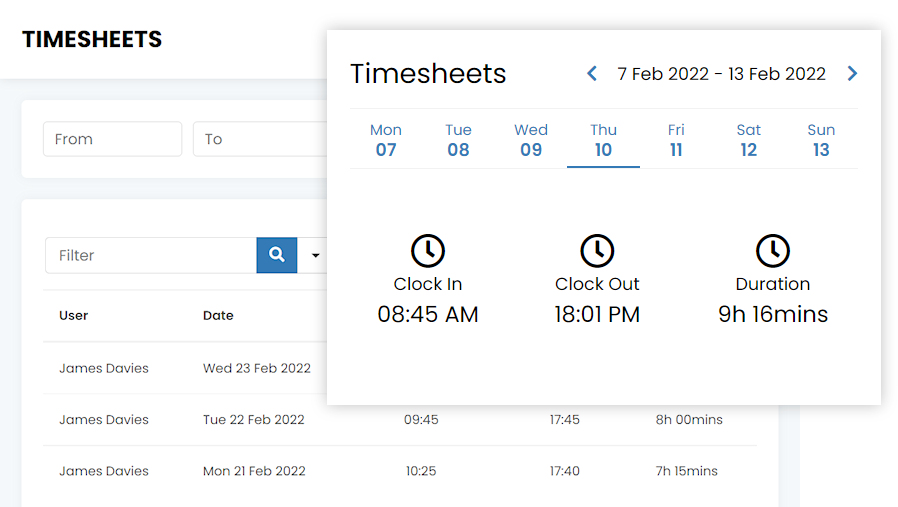Sort by the User column header

(x=74, y=315)
